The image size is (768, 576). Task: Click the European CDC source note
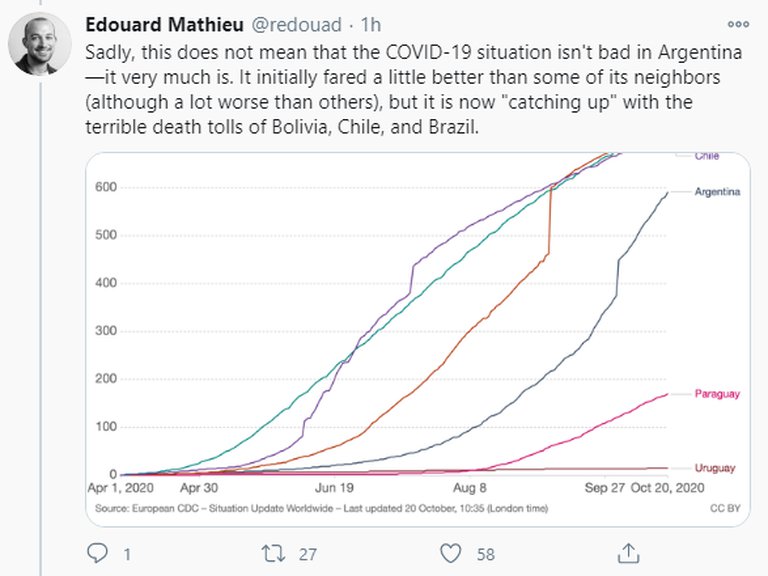click(320, 508)
